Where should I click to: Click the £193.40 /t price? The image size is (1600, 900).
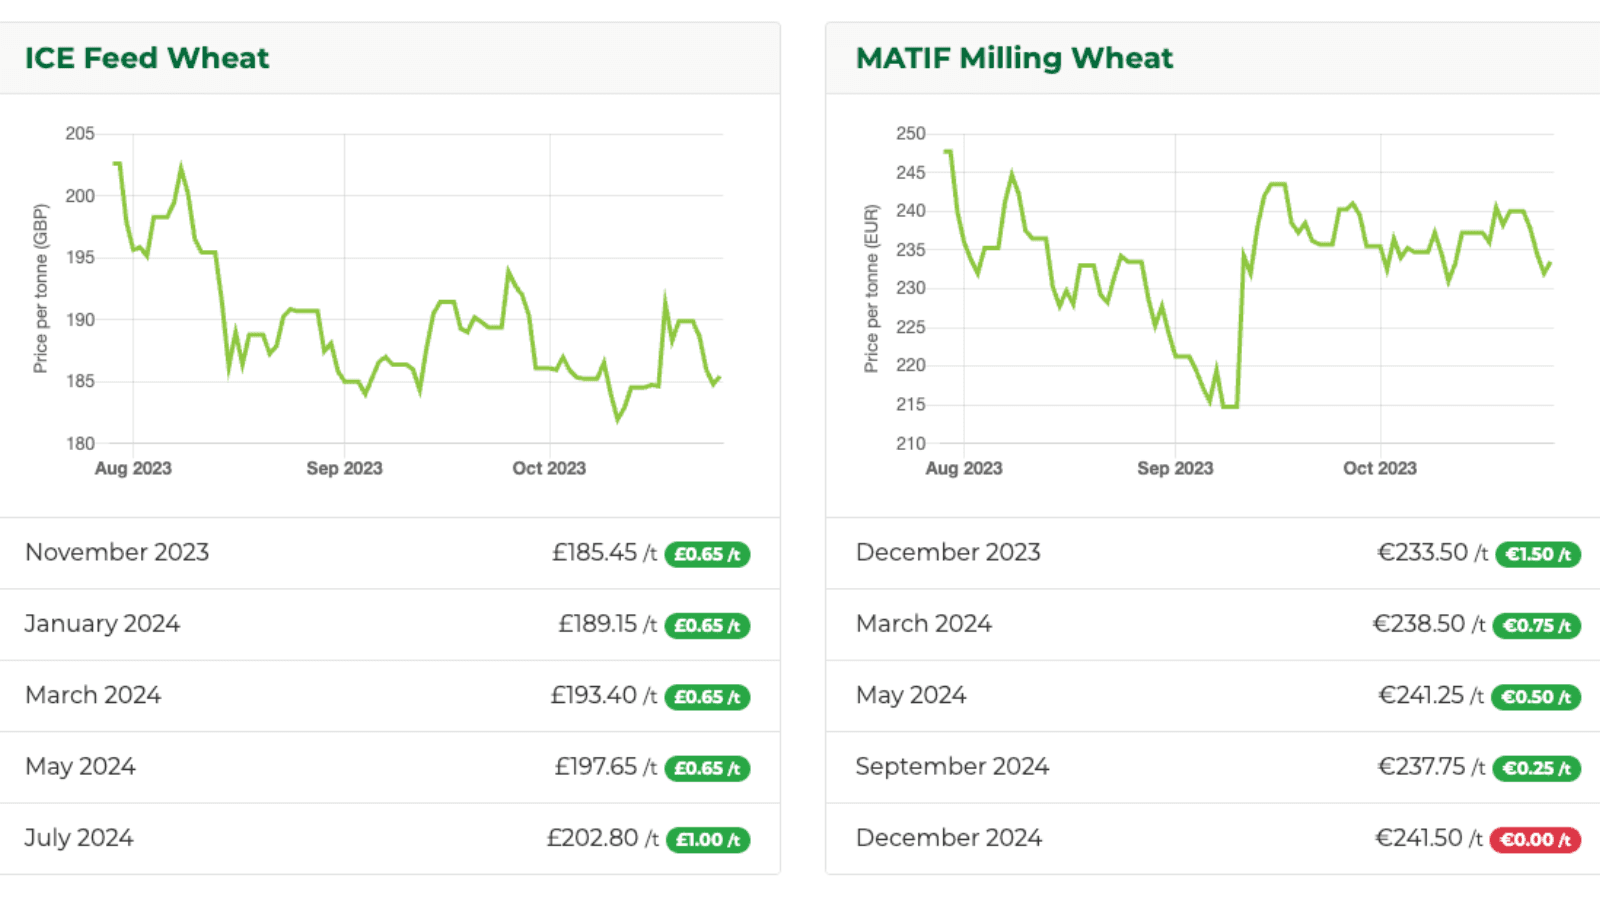(x=603, y=696)
